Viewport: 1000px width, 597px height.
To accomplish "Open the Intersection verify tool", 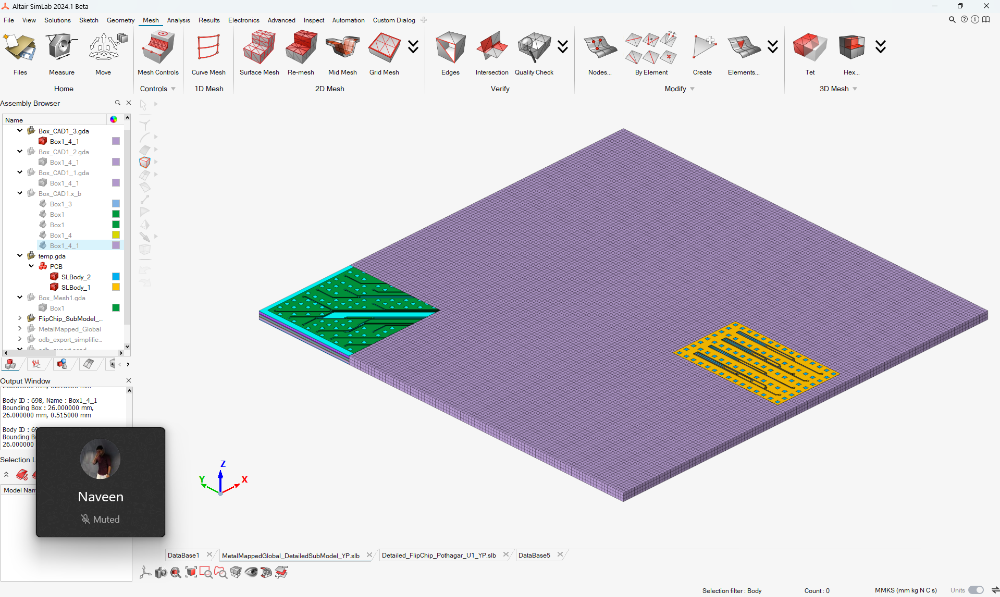I will [x=492, y=54].
